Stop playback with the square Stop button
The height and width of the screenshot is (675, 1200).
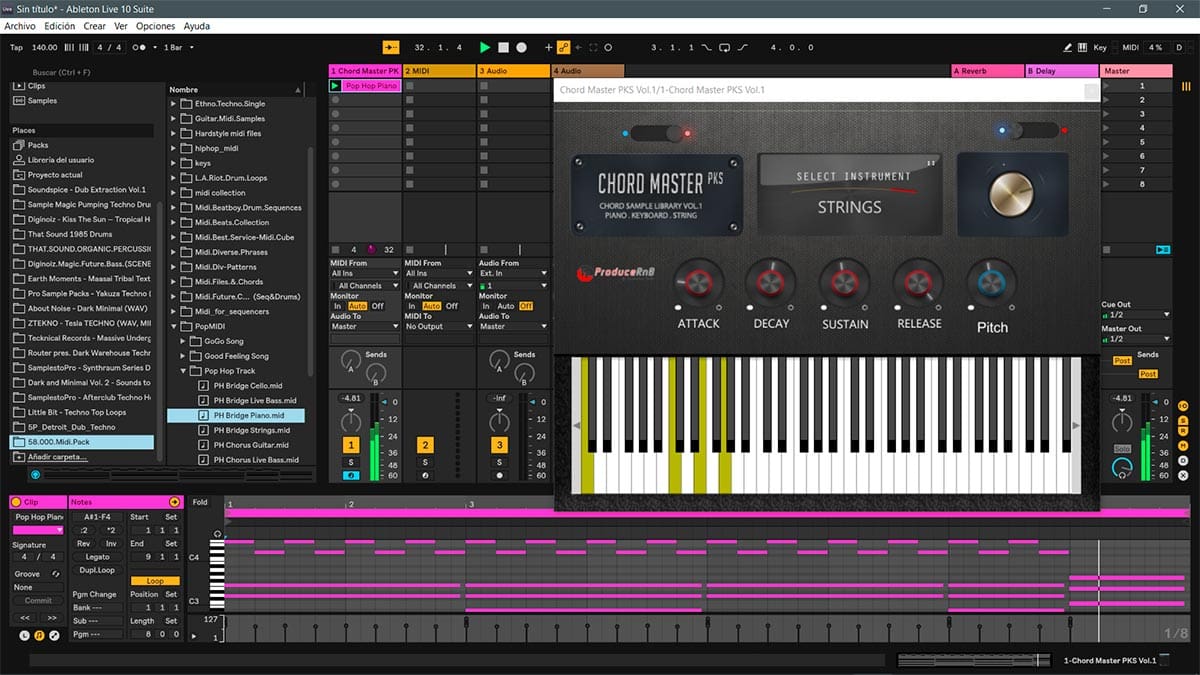pos(503,47)
